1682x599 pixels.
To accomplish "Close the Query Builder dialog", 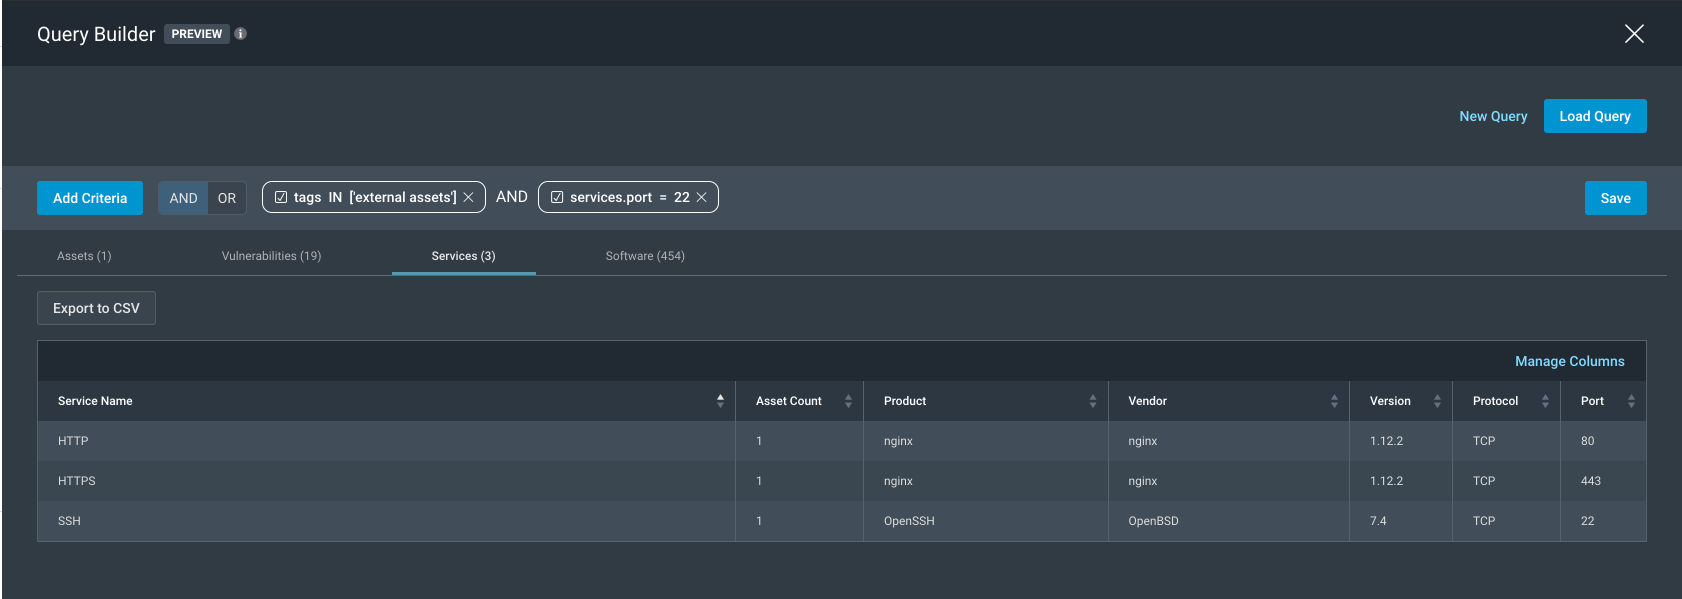I will (1634, 34).
